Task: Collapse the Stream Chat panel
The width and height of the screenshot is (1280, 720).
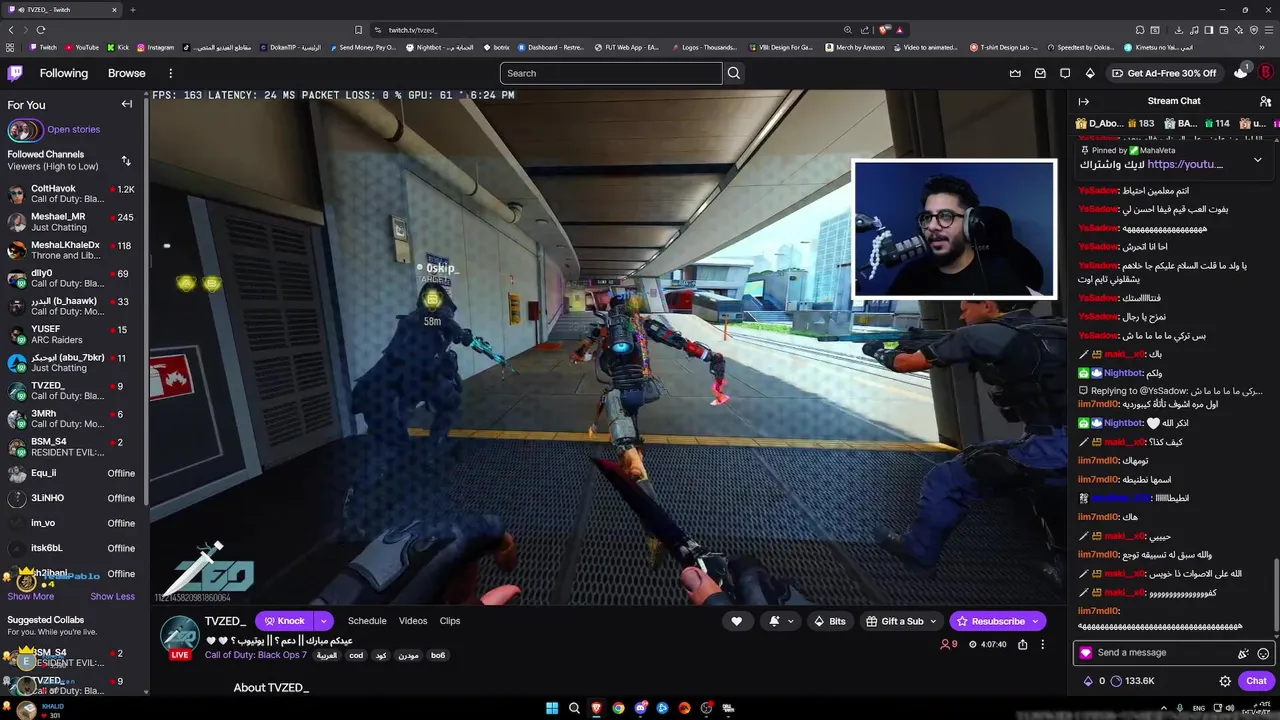Action: (x=1083, y=101)
